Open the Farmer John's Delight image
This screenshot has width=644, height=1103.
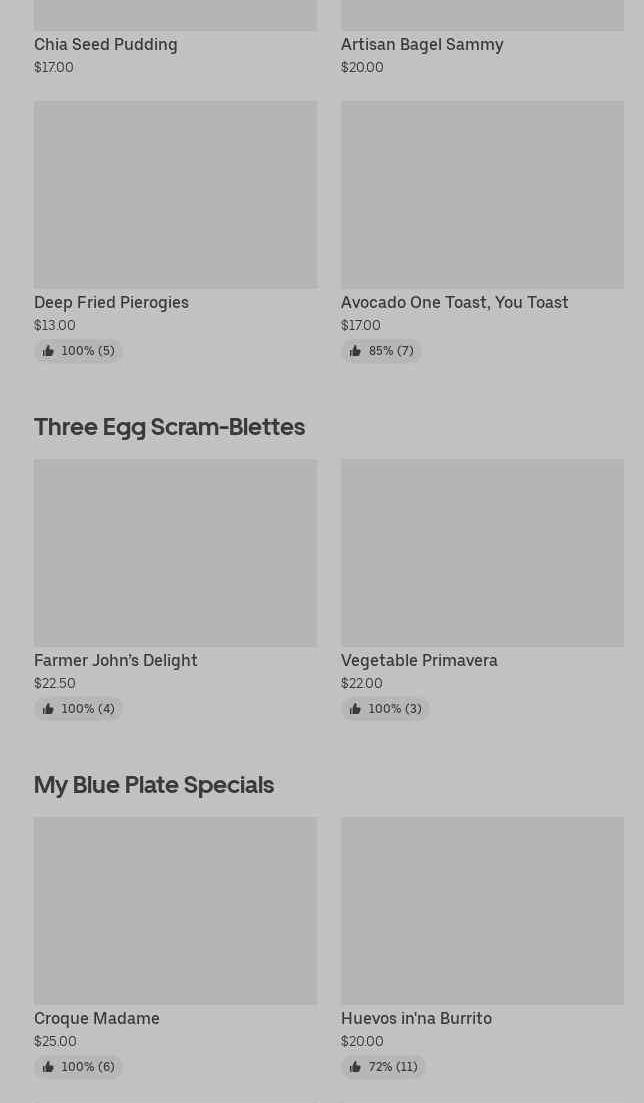tap(175, 552)
